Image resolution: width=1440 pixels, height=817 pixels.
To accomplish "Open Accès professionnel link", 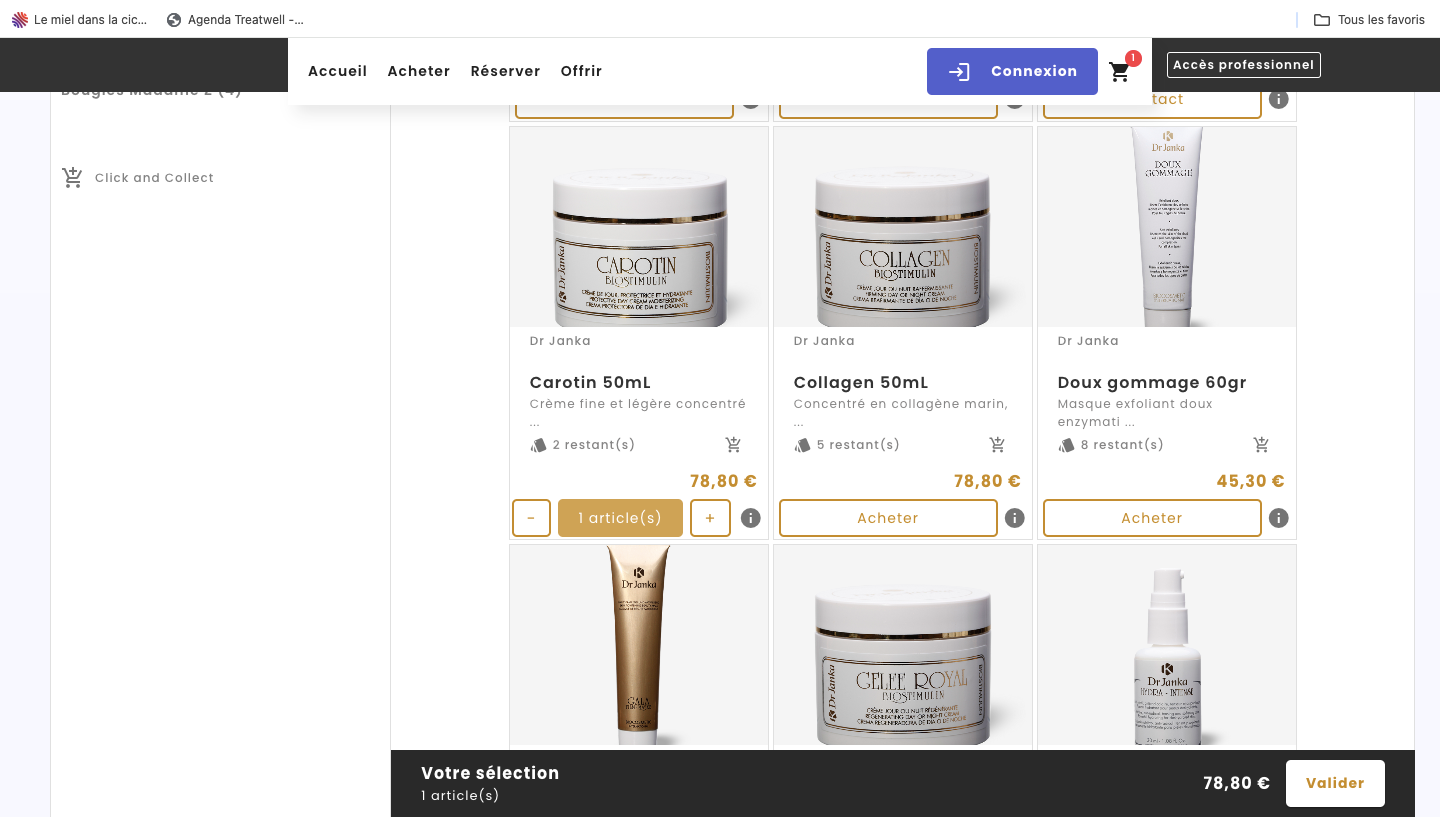I will coord(1243,65).
